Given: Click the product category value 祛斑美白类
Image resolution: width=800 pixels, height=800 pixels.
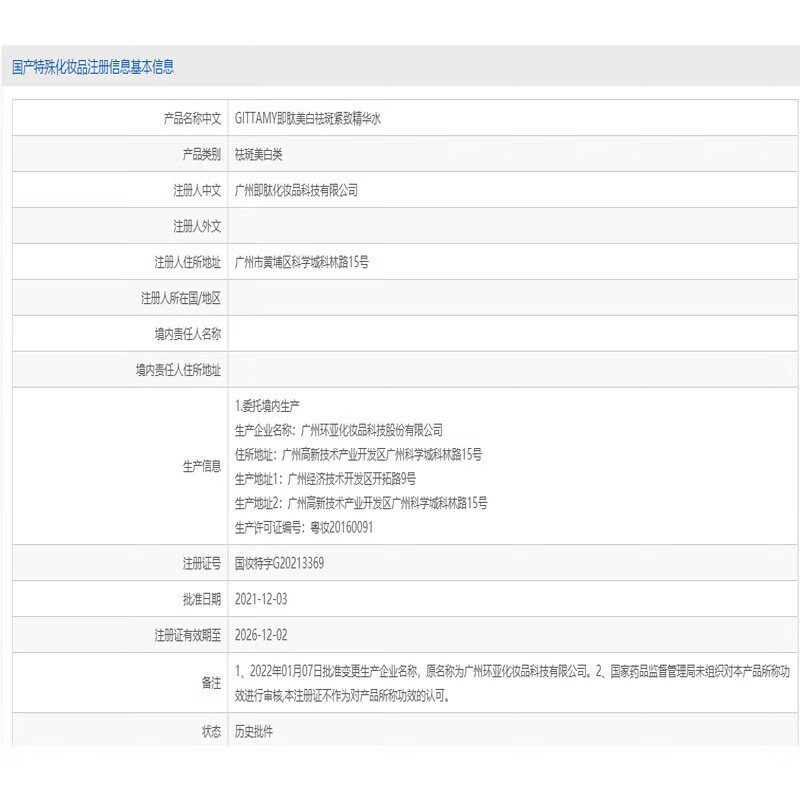Looking at the screenshot, I should coord(258,154).
